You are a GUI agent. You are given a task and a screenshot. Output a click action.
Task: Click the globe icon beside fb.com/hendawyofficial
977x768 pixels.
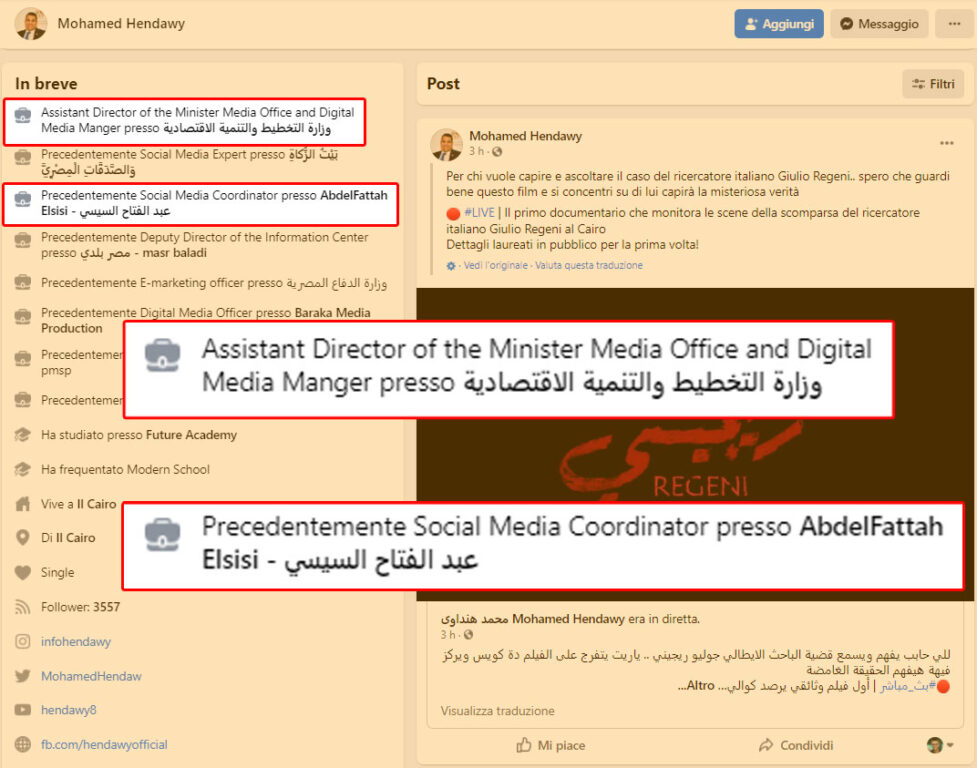[x=22, y=744]
